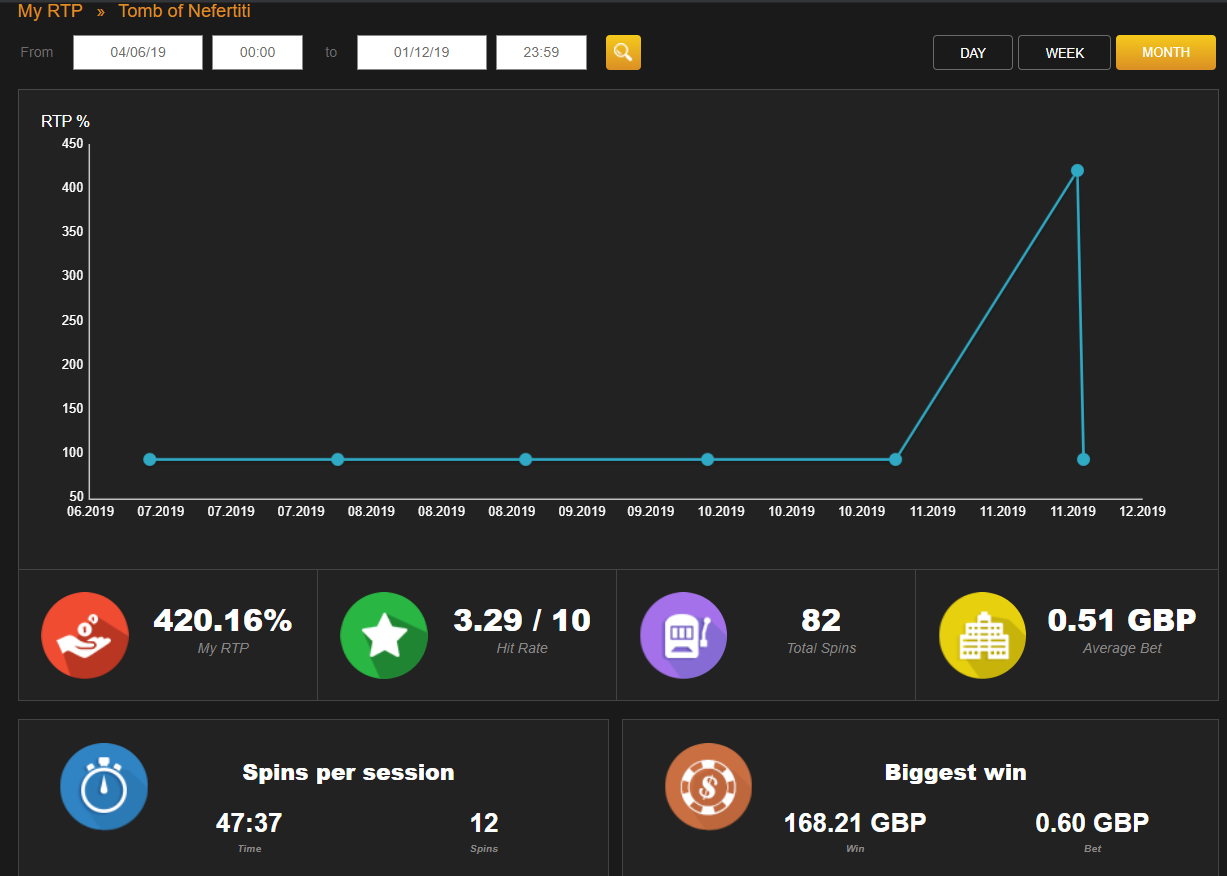
Task: Click the 168.21 GBP biggest win value
Action: (x=855, y=823)
